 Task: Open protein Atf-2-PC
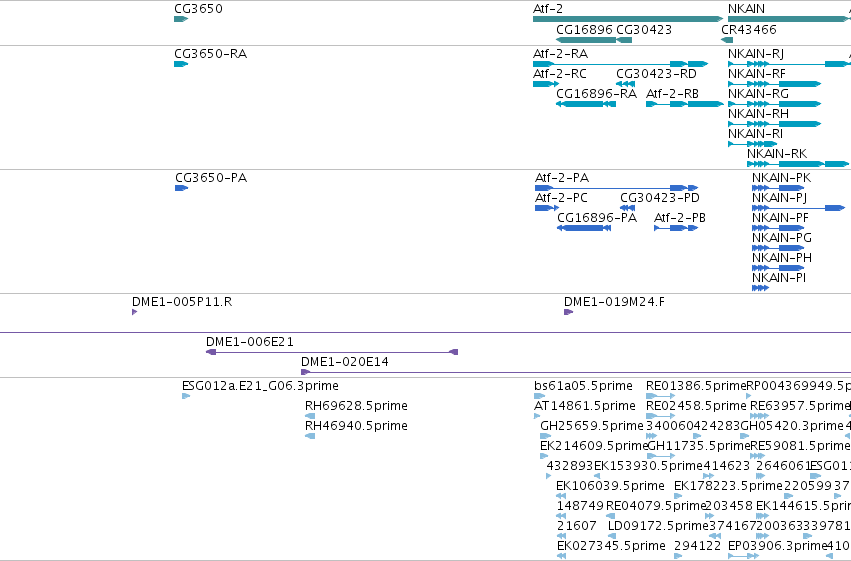point(547,208)
